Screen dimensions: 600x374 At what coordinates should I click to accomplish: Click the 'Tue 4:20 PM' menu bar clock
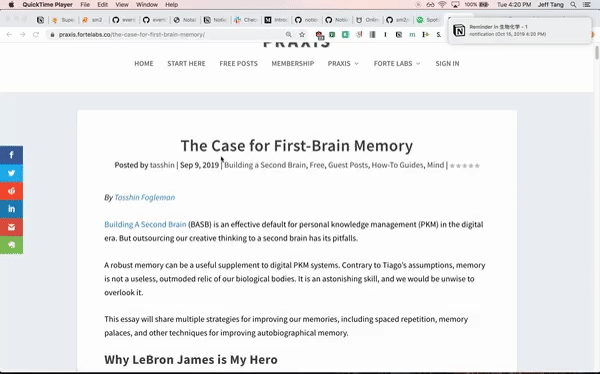click(x=514, y=5)
